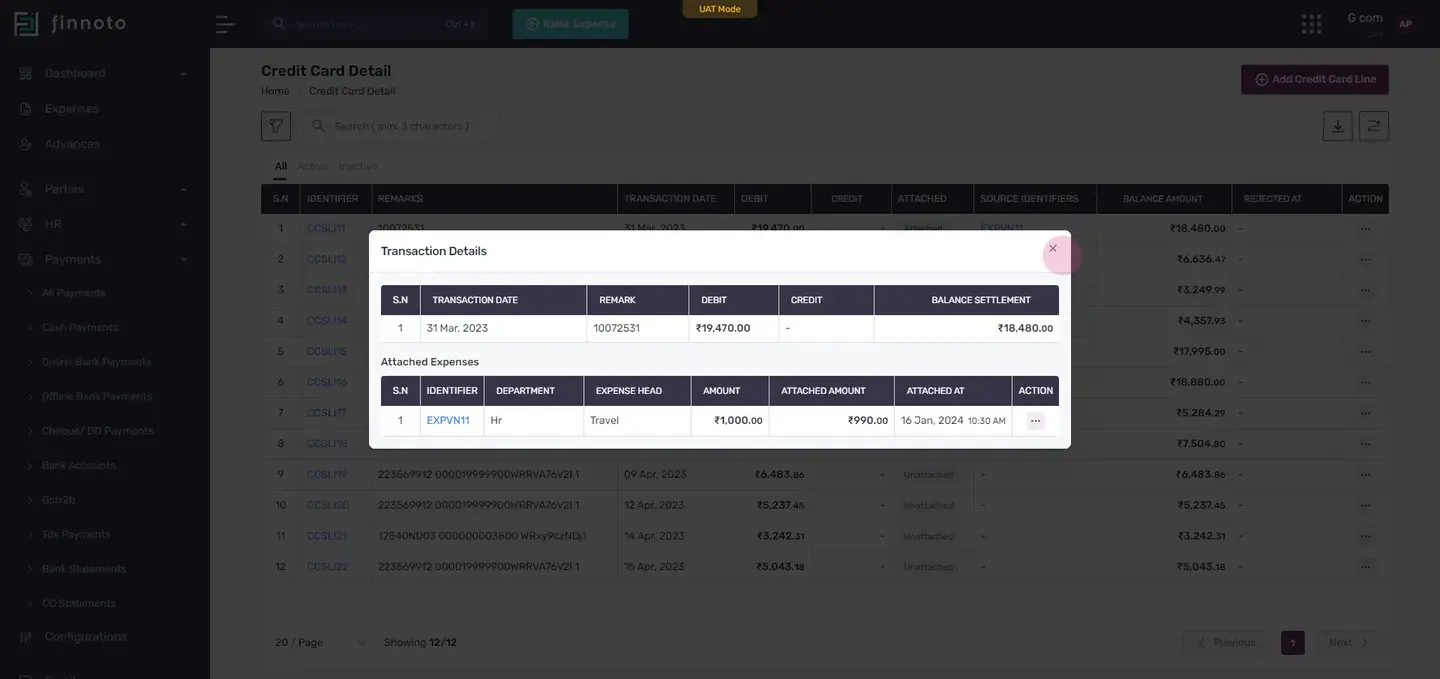Screen dimensions: 1440x679
Task: Open the EXPVN11 expense link in dialog
Action: click(x=448, y=421)
